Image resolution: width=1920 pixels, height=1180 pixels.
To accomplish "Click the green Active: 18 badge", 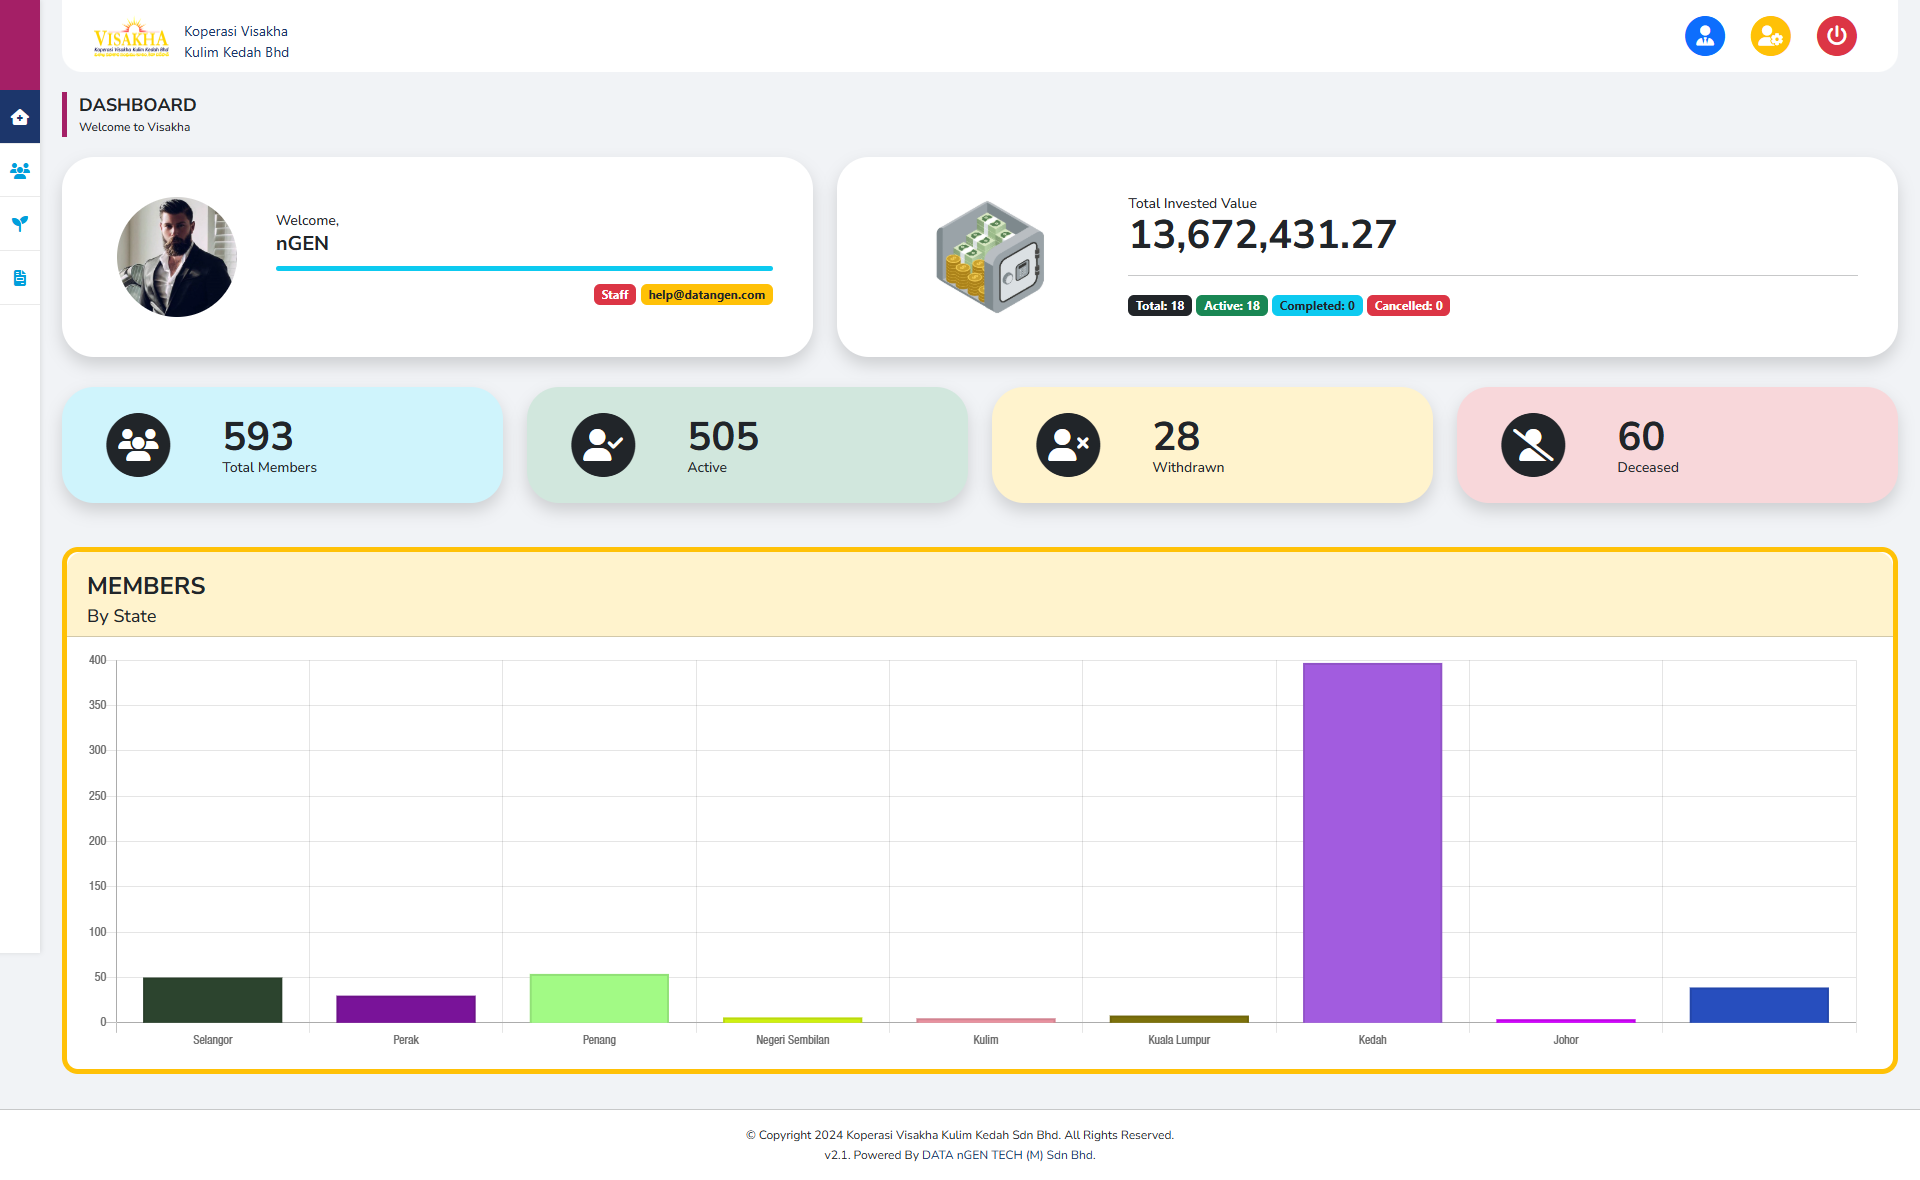I will pos(1231,306).
